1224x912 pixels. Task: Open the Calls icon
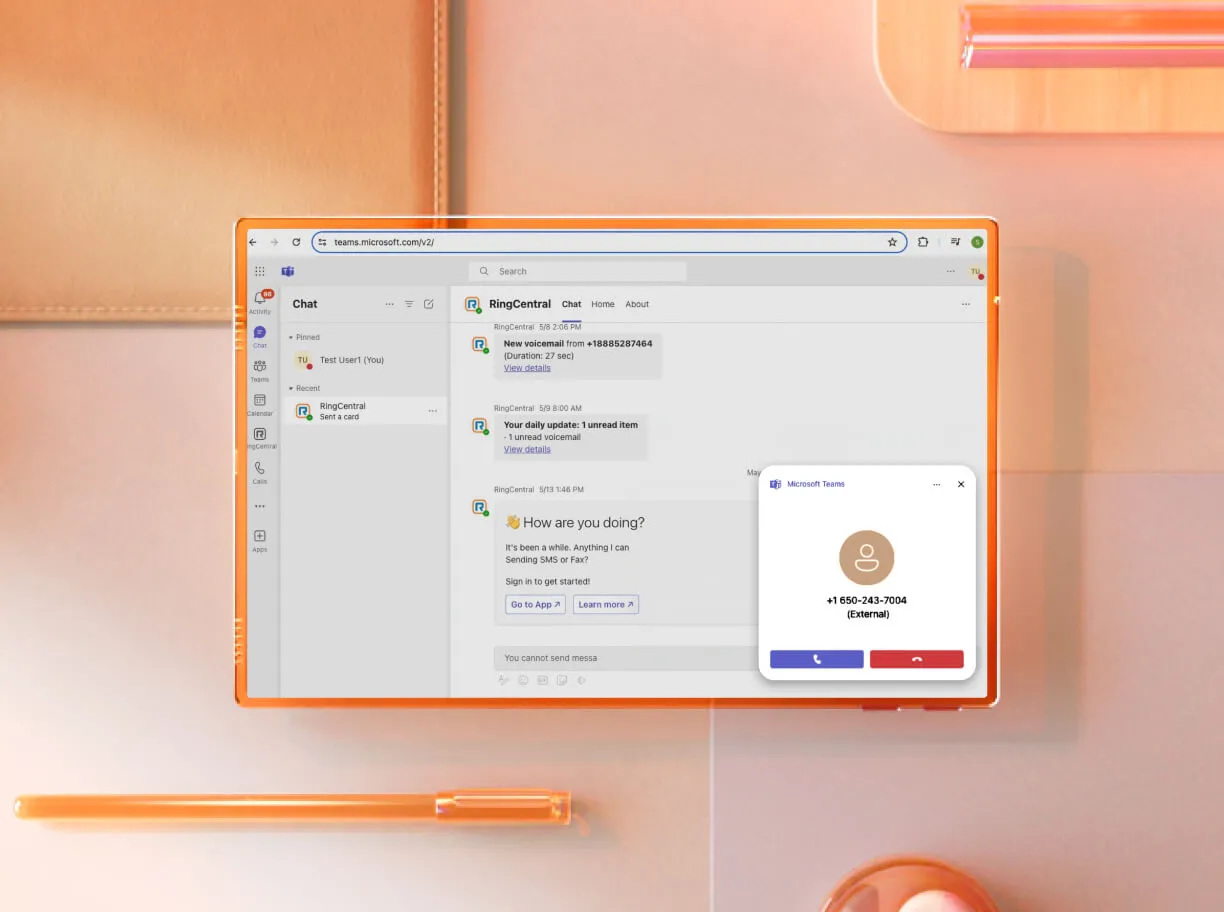pyautogui.click(x=259, y=469)
